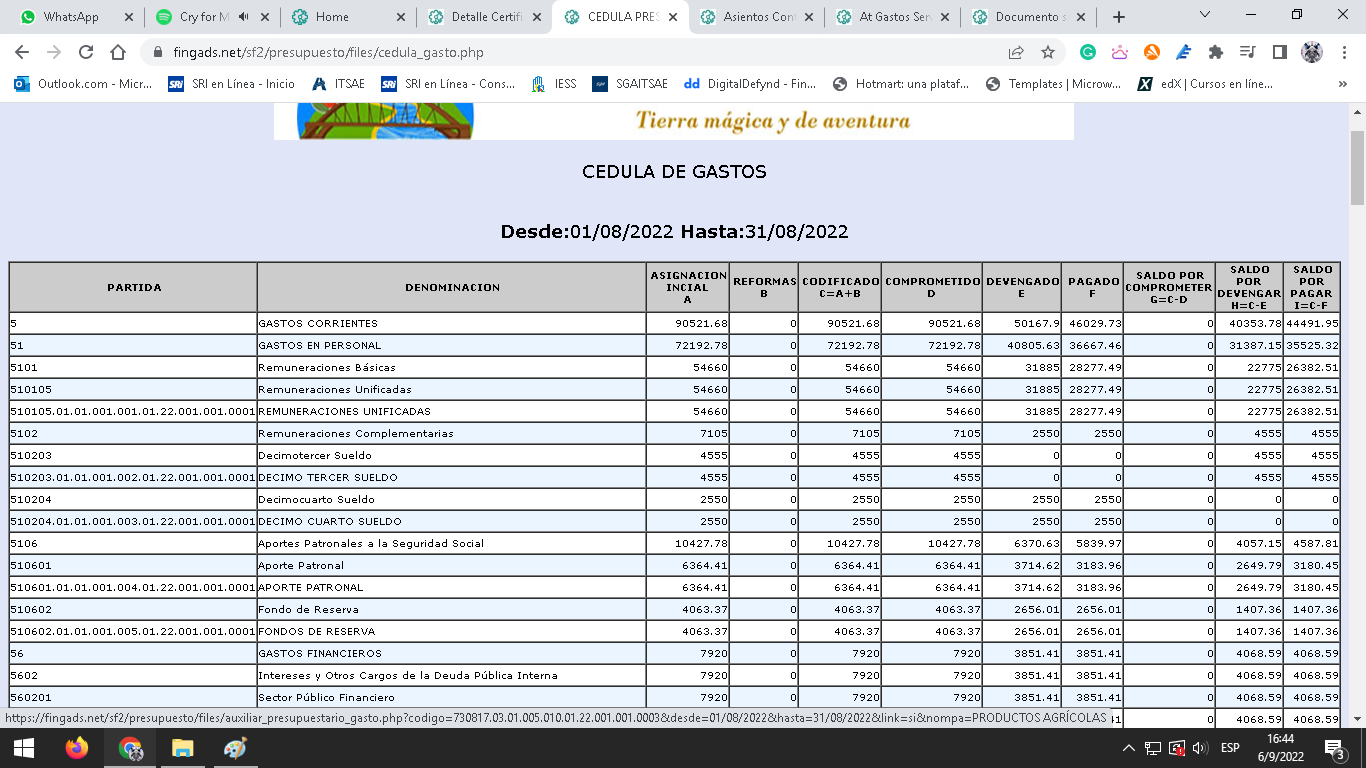Show hidden system tray icons
Viewport: 1366px width, 768px height.
click(1129, 748)
